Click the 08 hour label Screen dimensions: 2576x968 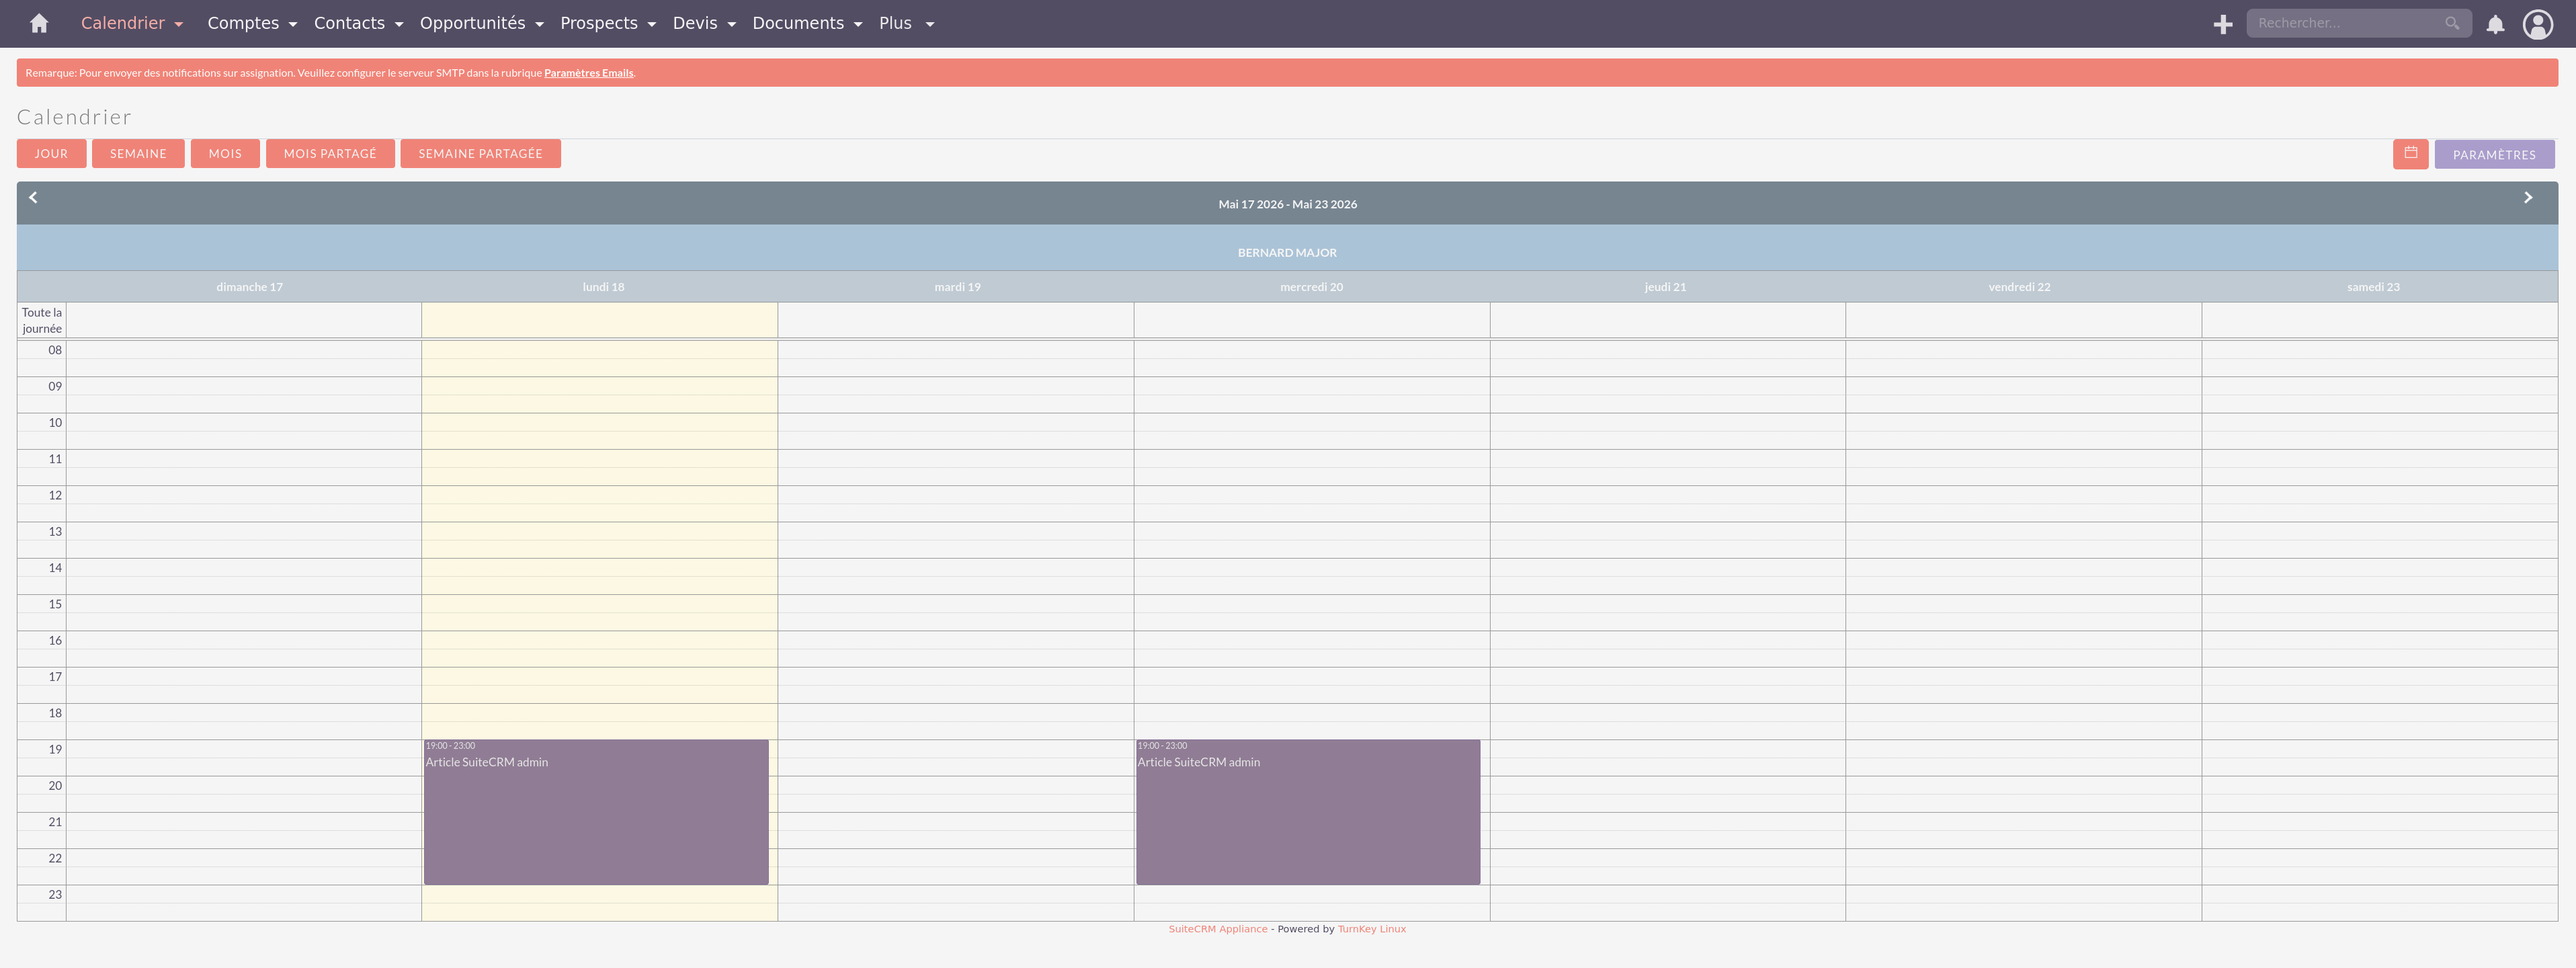click(55, 350)
